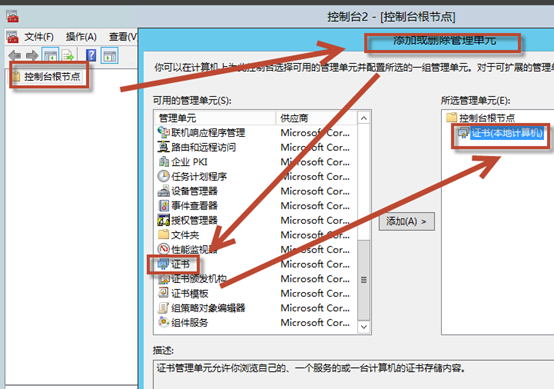
Task: Select the 设备管理器 snap-in icon
Action: [x=163, y=191]
